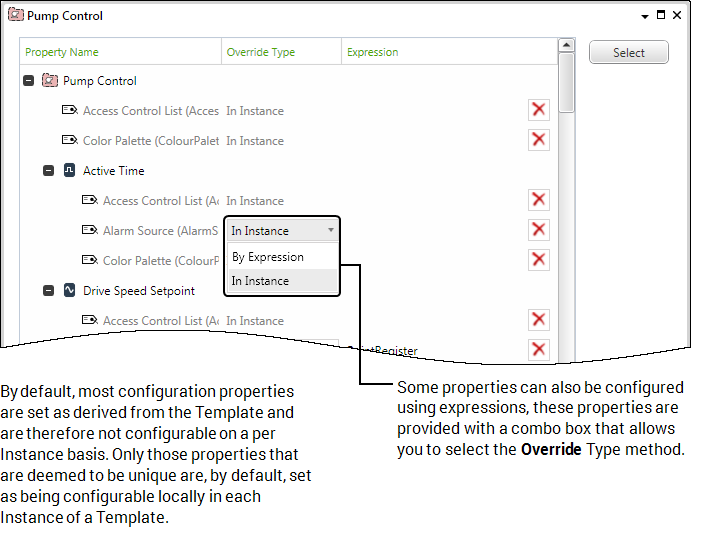The width and height of the screenshot is (702, 550).
Task: Click red X on Pump Control Access Control List row
Action: [x=539, y=110]
